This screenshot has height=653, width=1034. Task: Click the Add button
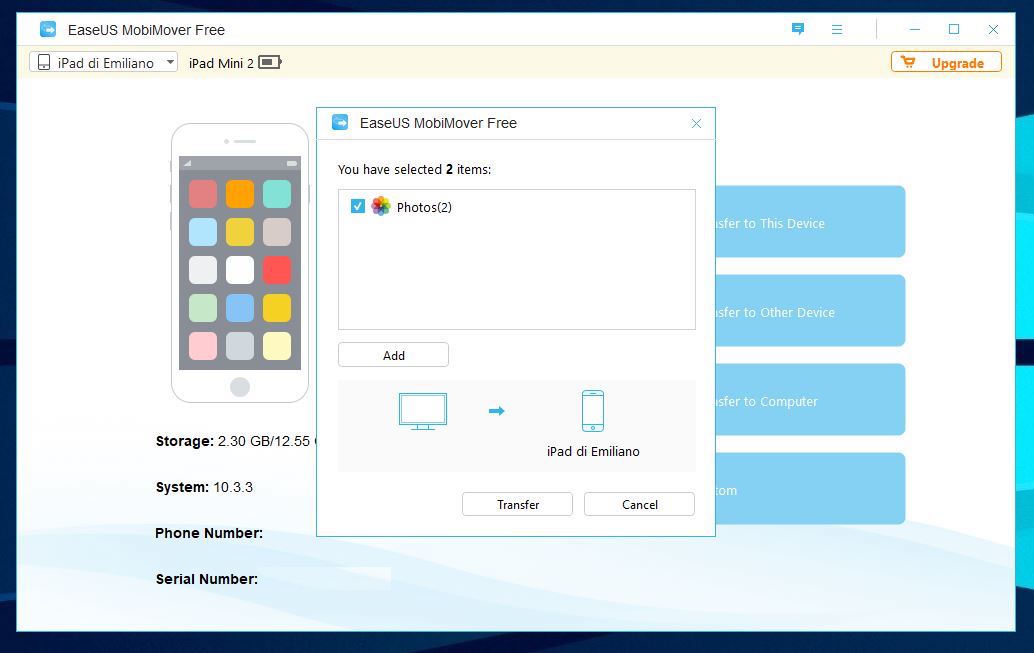coord(393,355)
